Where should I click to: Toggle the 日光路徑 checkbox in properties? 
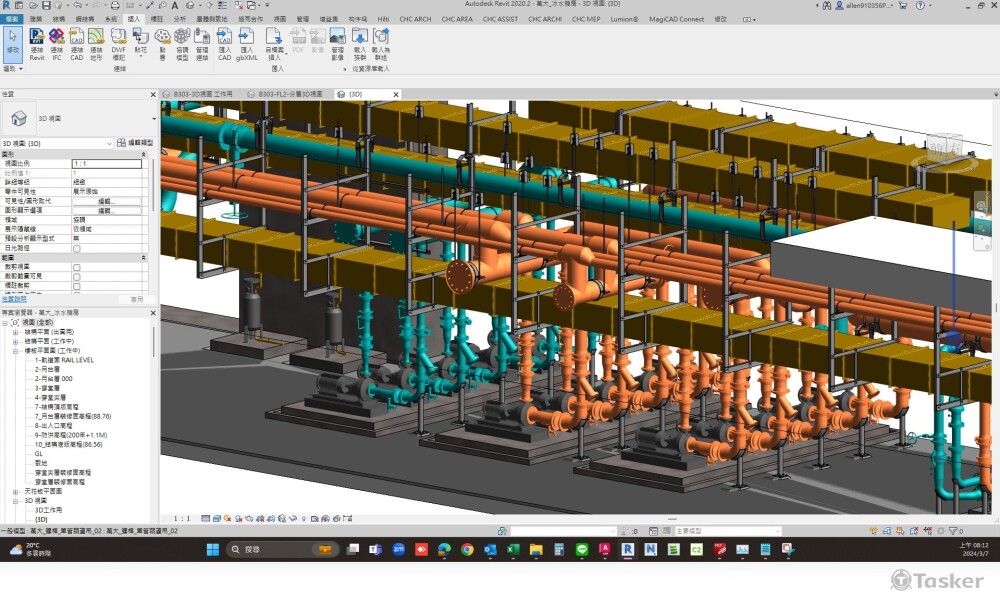point(76,248)
